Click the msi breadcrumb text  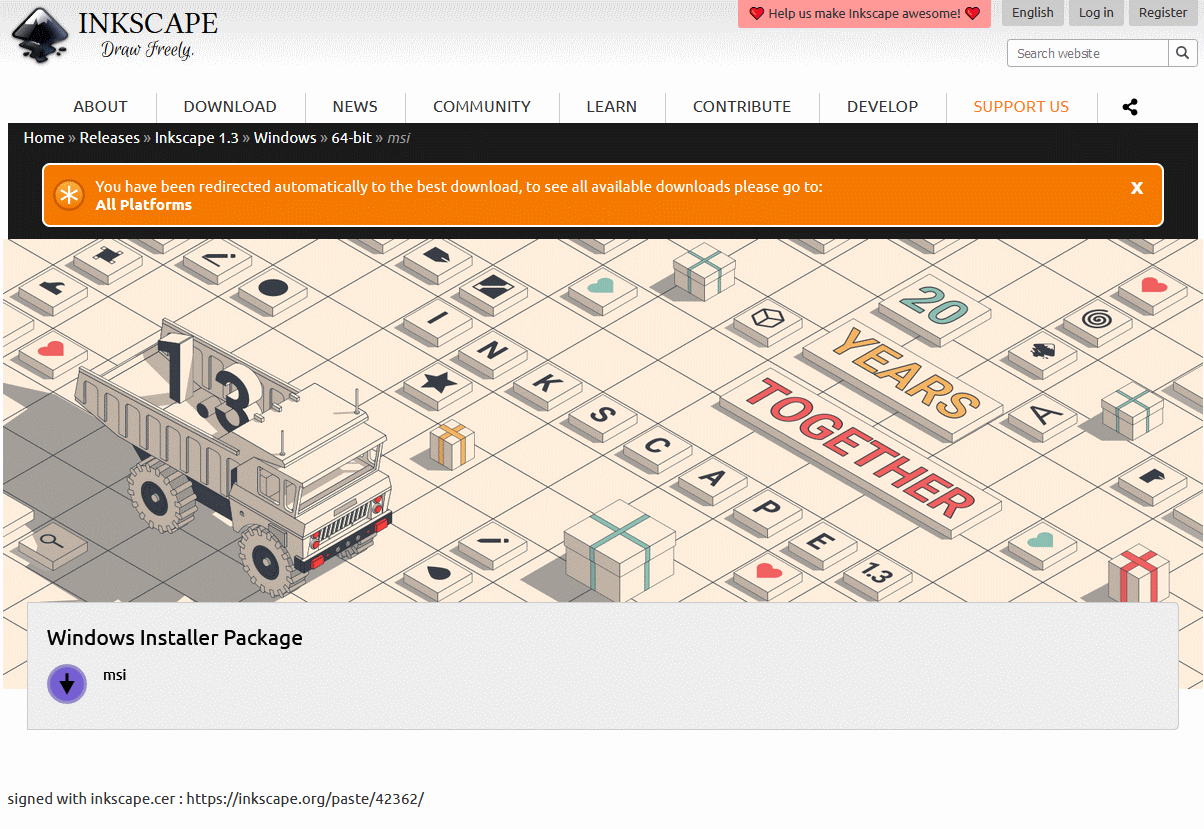[398, 138]
